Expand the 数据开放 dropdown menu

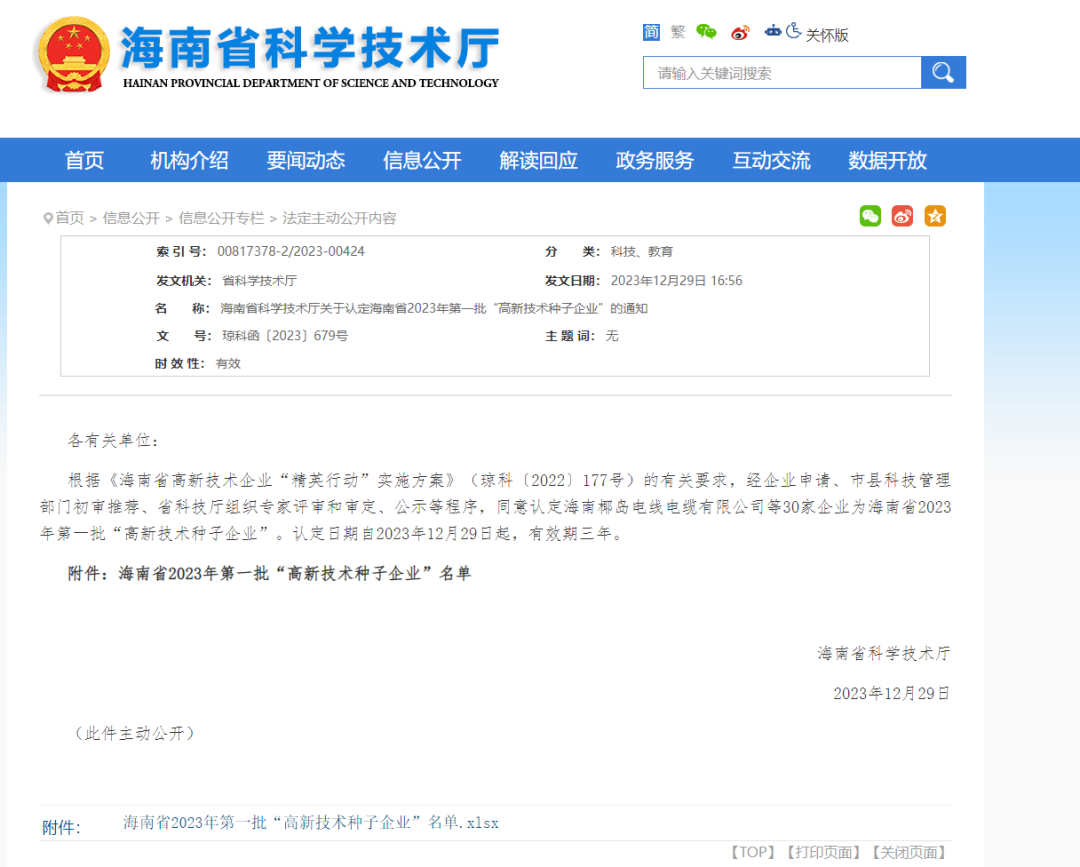887,160
